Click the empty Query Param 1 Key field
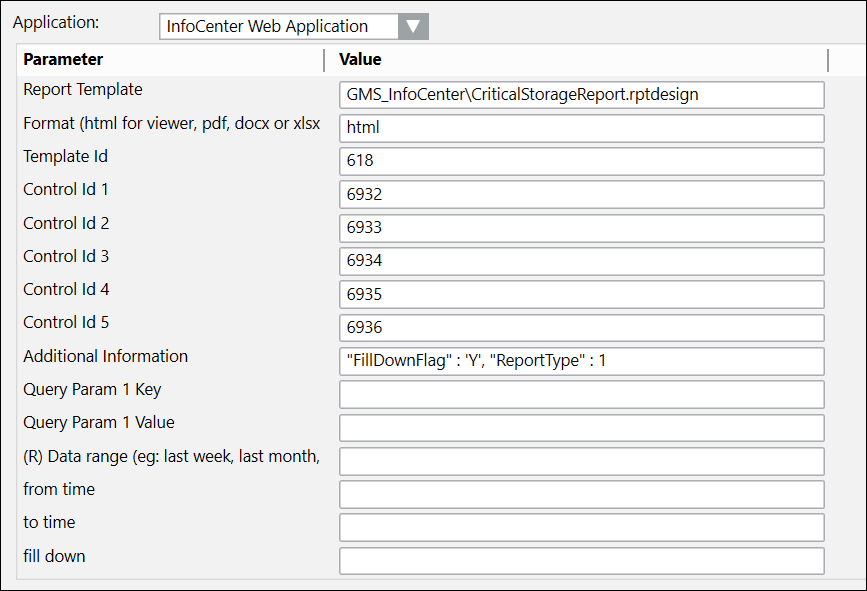Screen dimensions: 867x591 pos(581,394)
